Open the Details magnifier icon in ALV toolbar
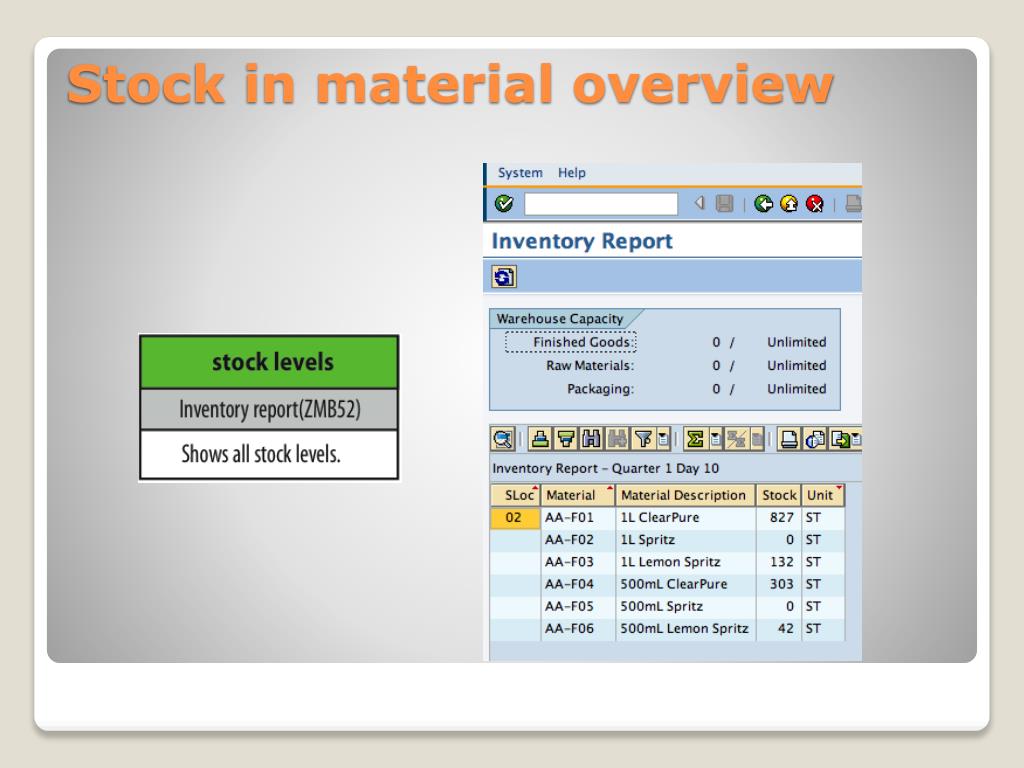This screenshot has height=768, width=1024. [x=502, y=439]
